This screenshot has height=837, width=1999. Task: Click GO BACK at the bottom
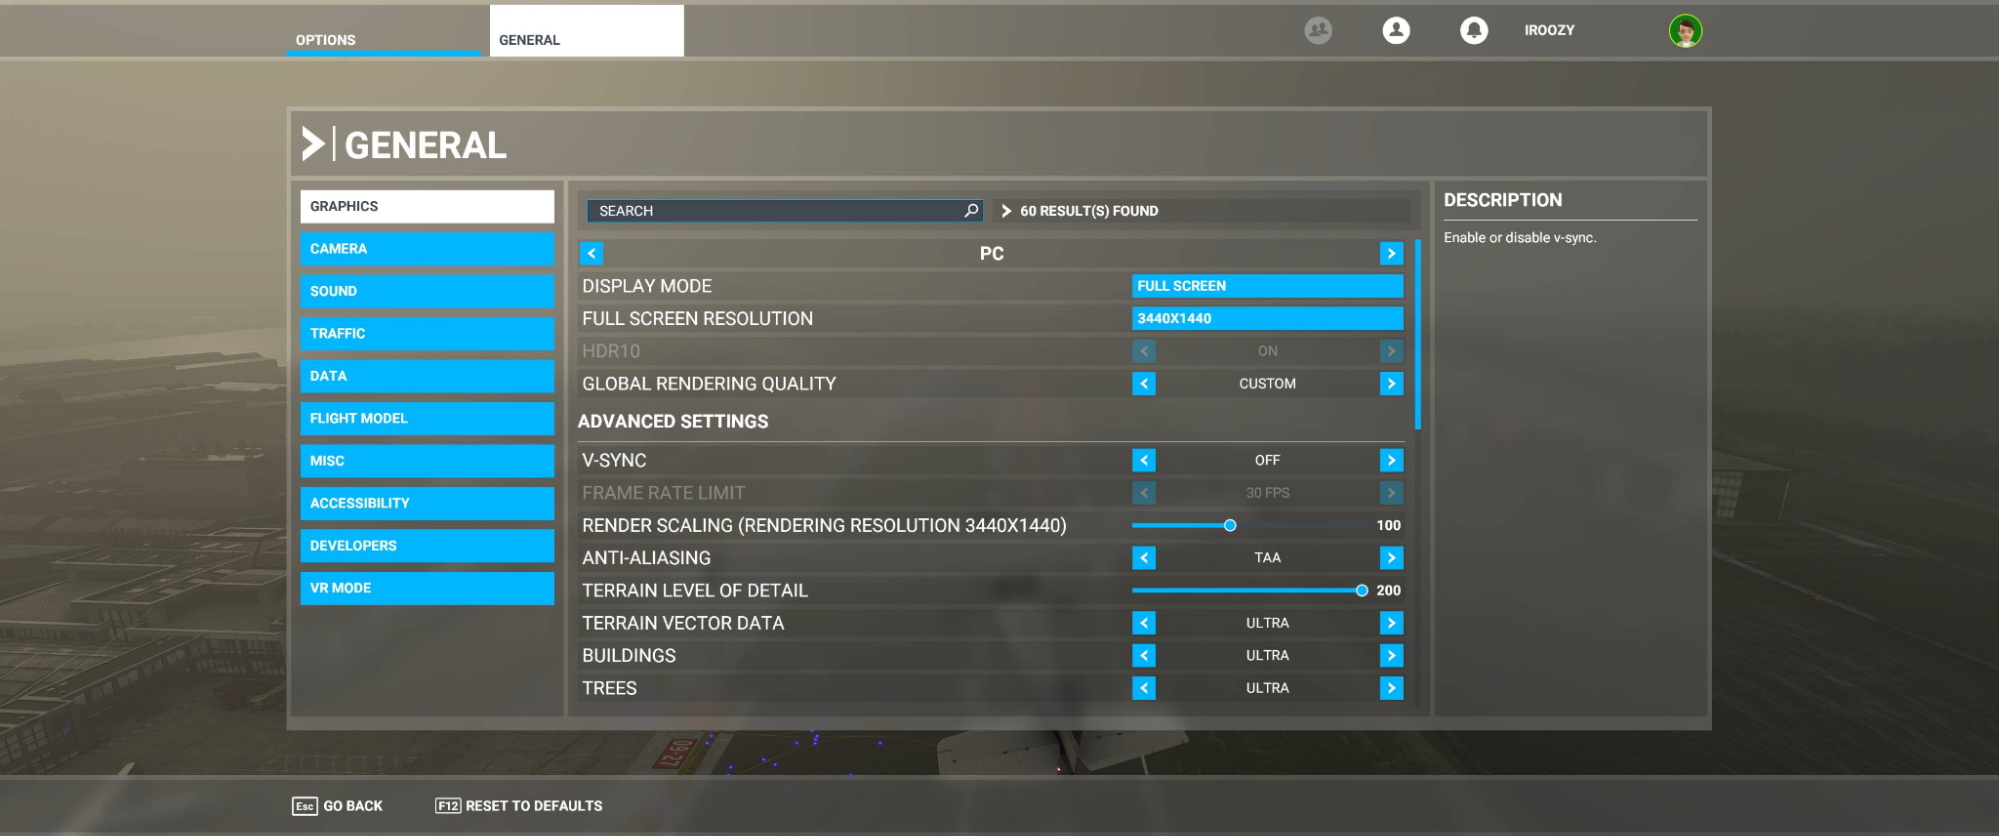point(338,806)
